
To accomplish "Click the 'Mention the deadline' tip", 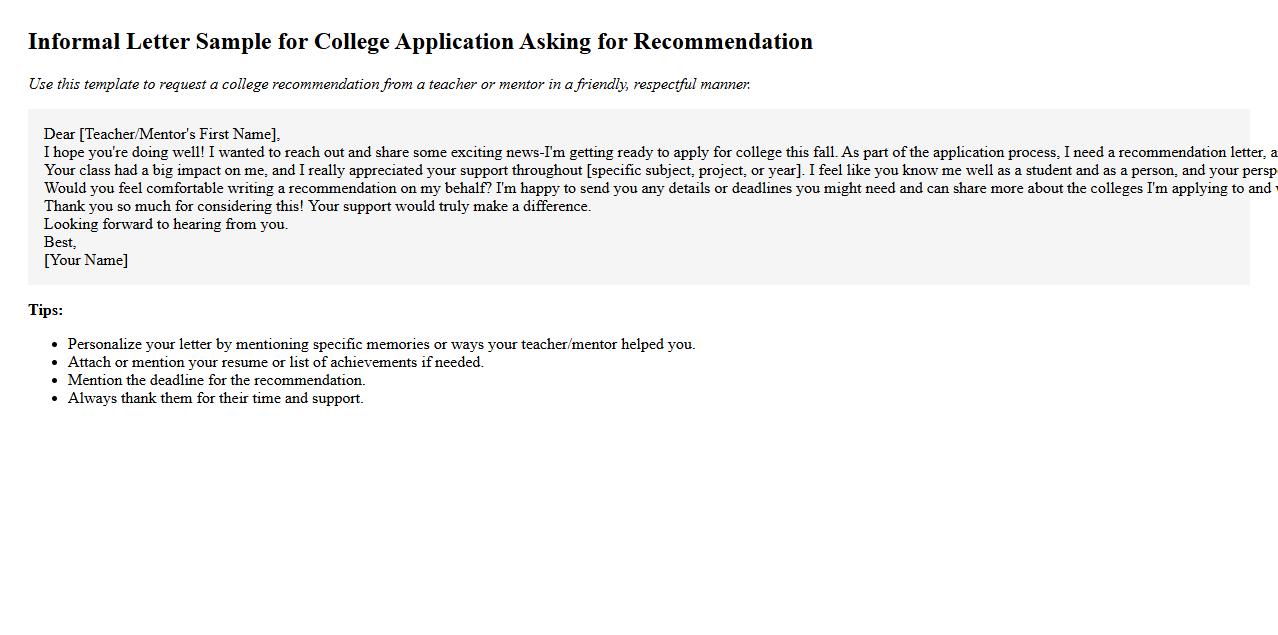I will [x=216, y=380].
